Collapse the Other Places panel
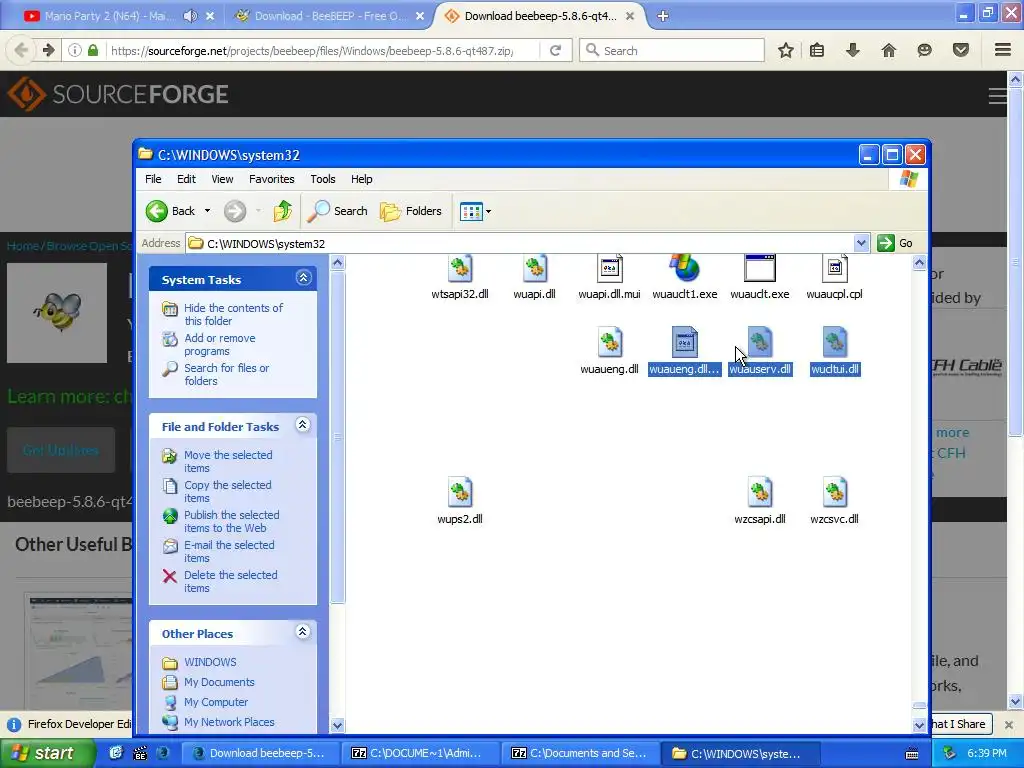This screenshot has width=1024, height=768. coord(302,632)
